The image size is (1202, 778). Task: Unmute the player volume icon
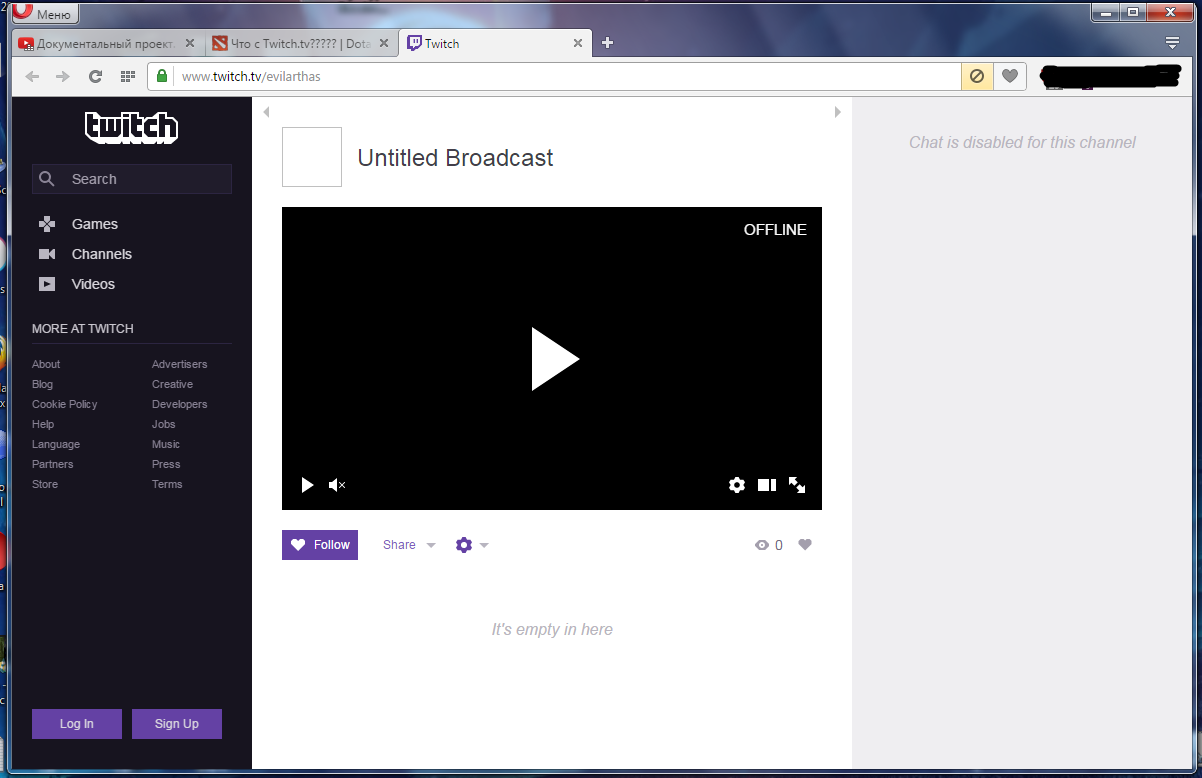click(337, 485)
